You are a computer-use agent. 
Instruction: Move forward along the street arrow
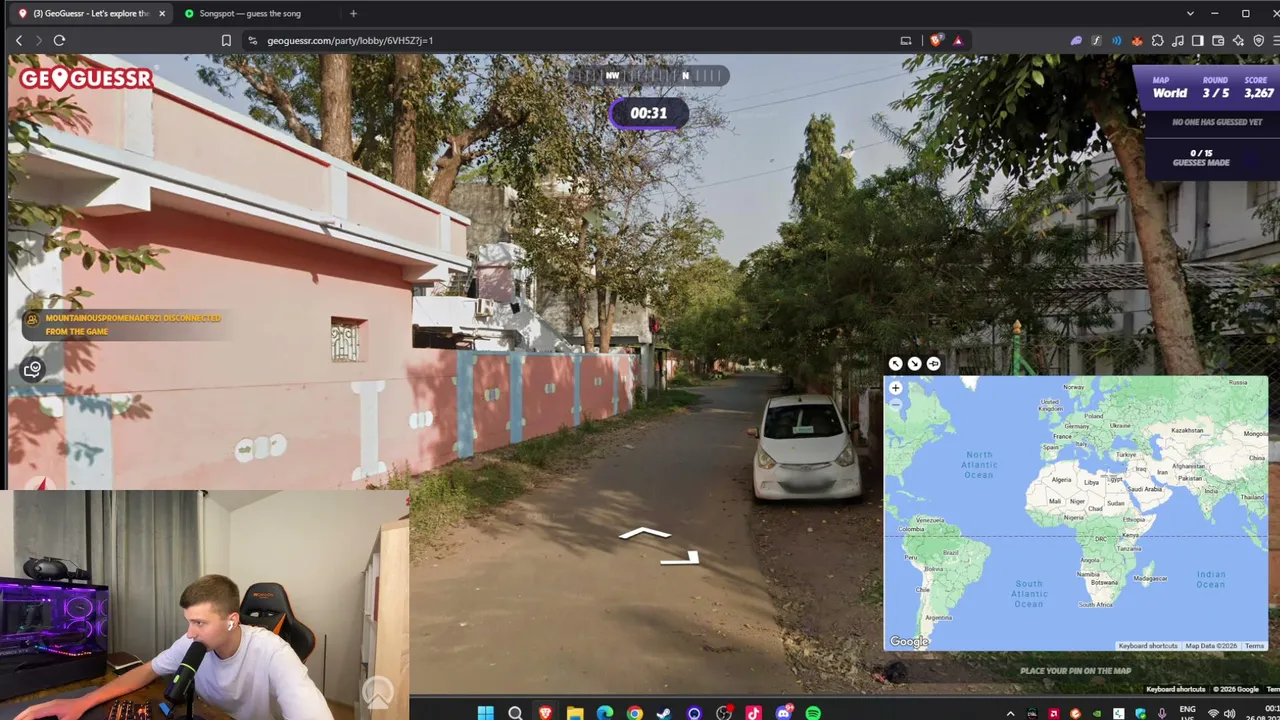645,534
